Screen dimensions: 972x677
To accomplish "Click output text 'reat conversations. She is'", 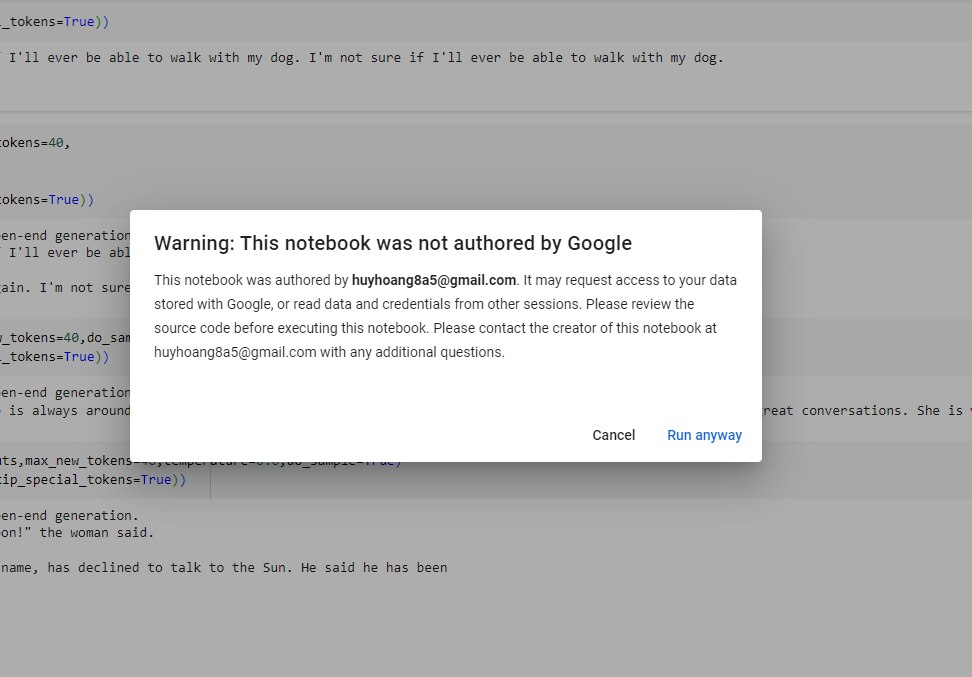I will (862, 410).
